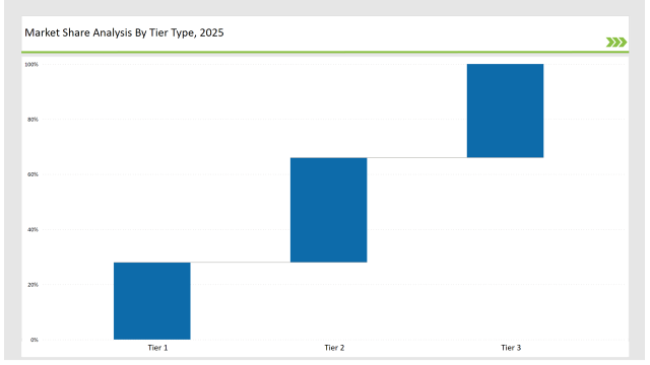The height and width of the screenshot is (365, 650).
Task: Click the 0% y-axis label
Action: 34,340
